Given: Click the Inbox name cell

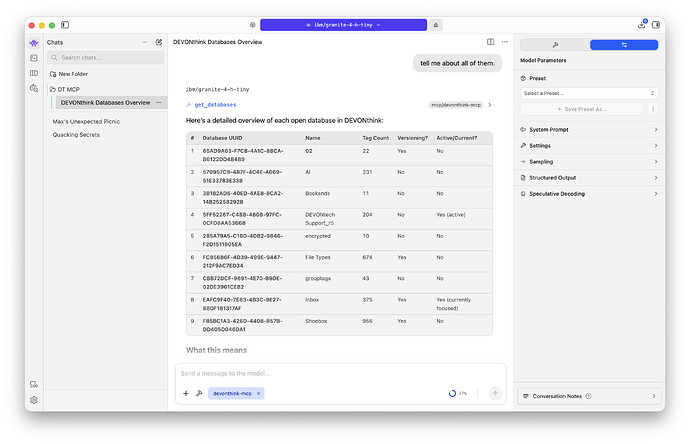Looking at the screenshot, I should pos(312,300).
